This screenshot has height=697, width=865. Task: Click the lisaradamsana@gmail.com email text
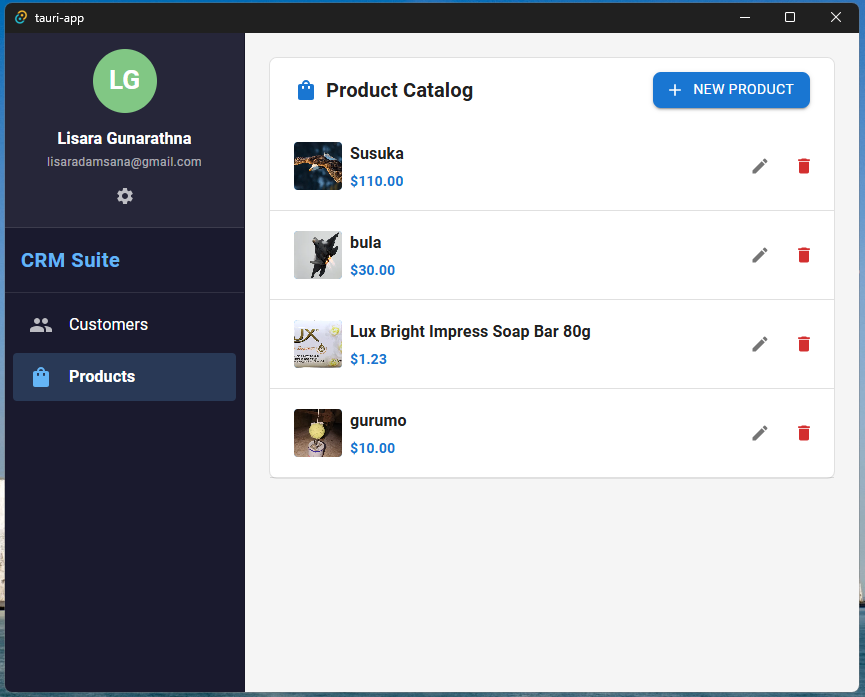(x=124, y=161)
